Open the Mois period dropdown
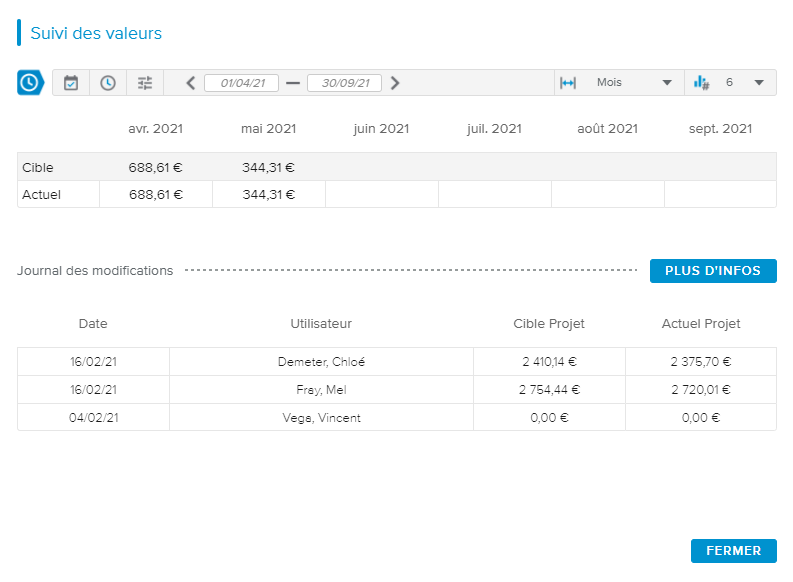 [x=634, y=83]
